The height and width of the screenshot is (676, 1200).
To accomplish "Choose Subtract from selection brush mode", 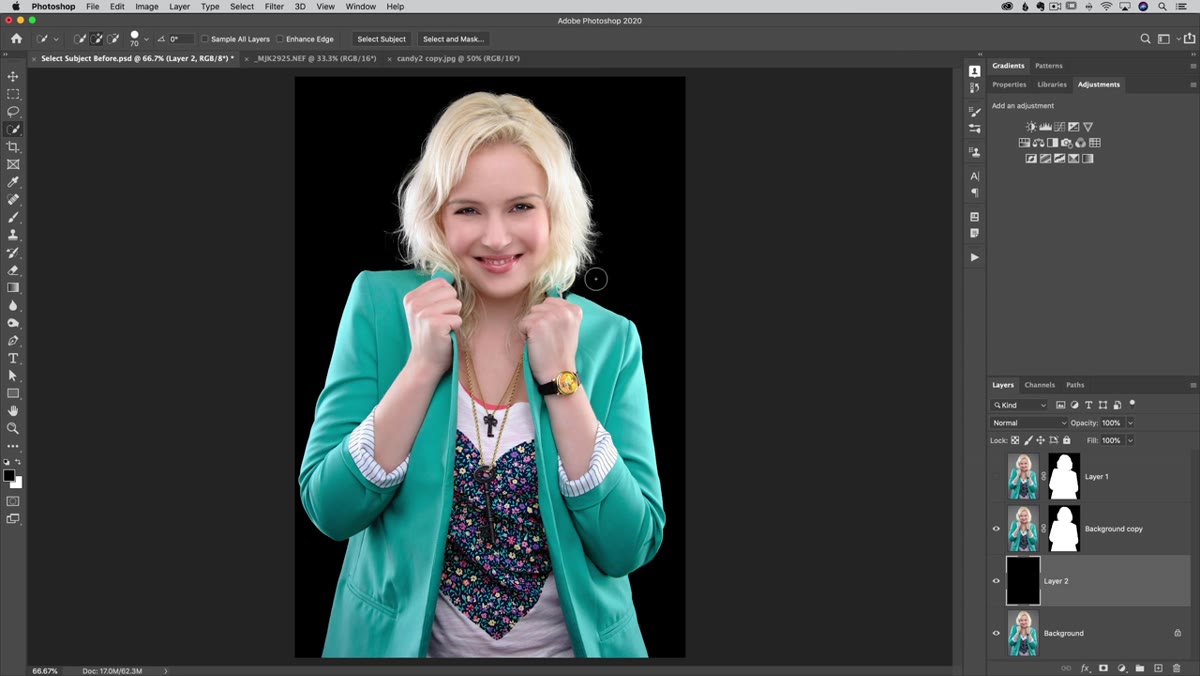I will [x=114, y=39].
